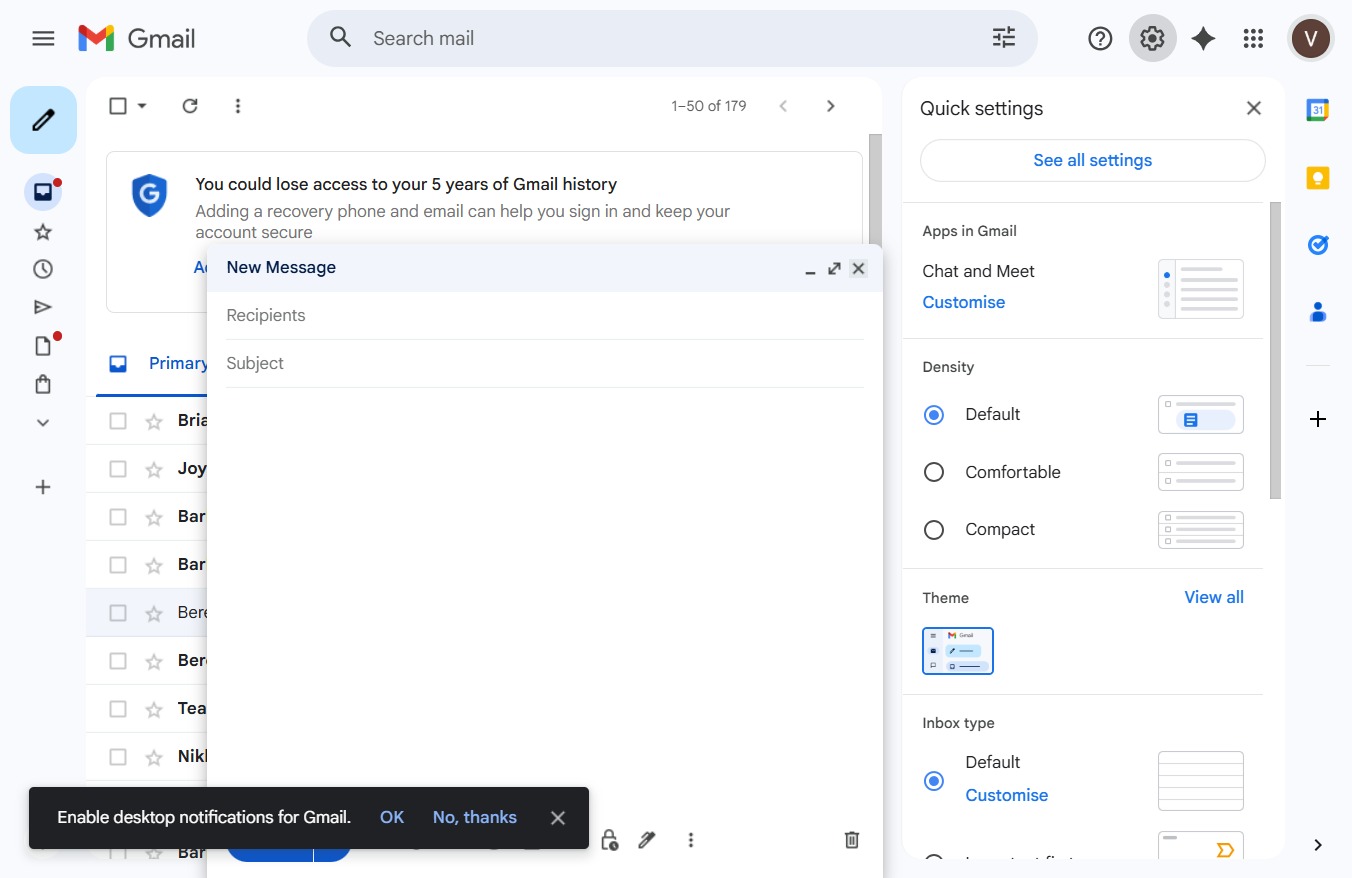Open the select-all dropdown arrow
This screenshot has height=878, width=1352.
click(x=142, y=106)
